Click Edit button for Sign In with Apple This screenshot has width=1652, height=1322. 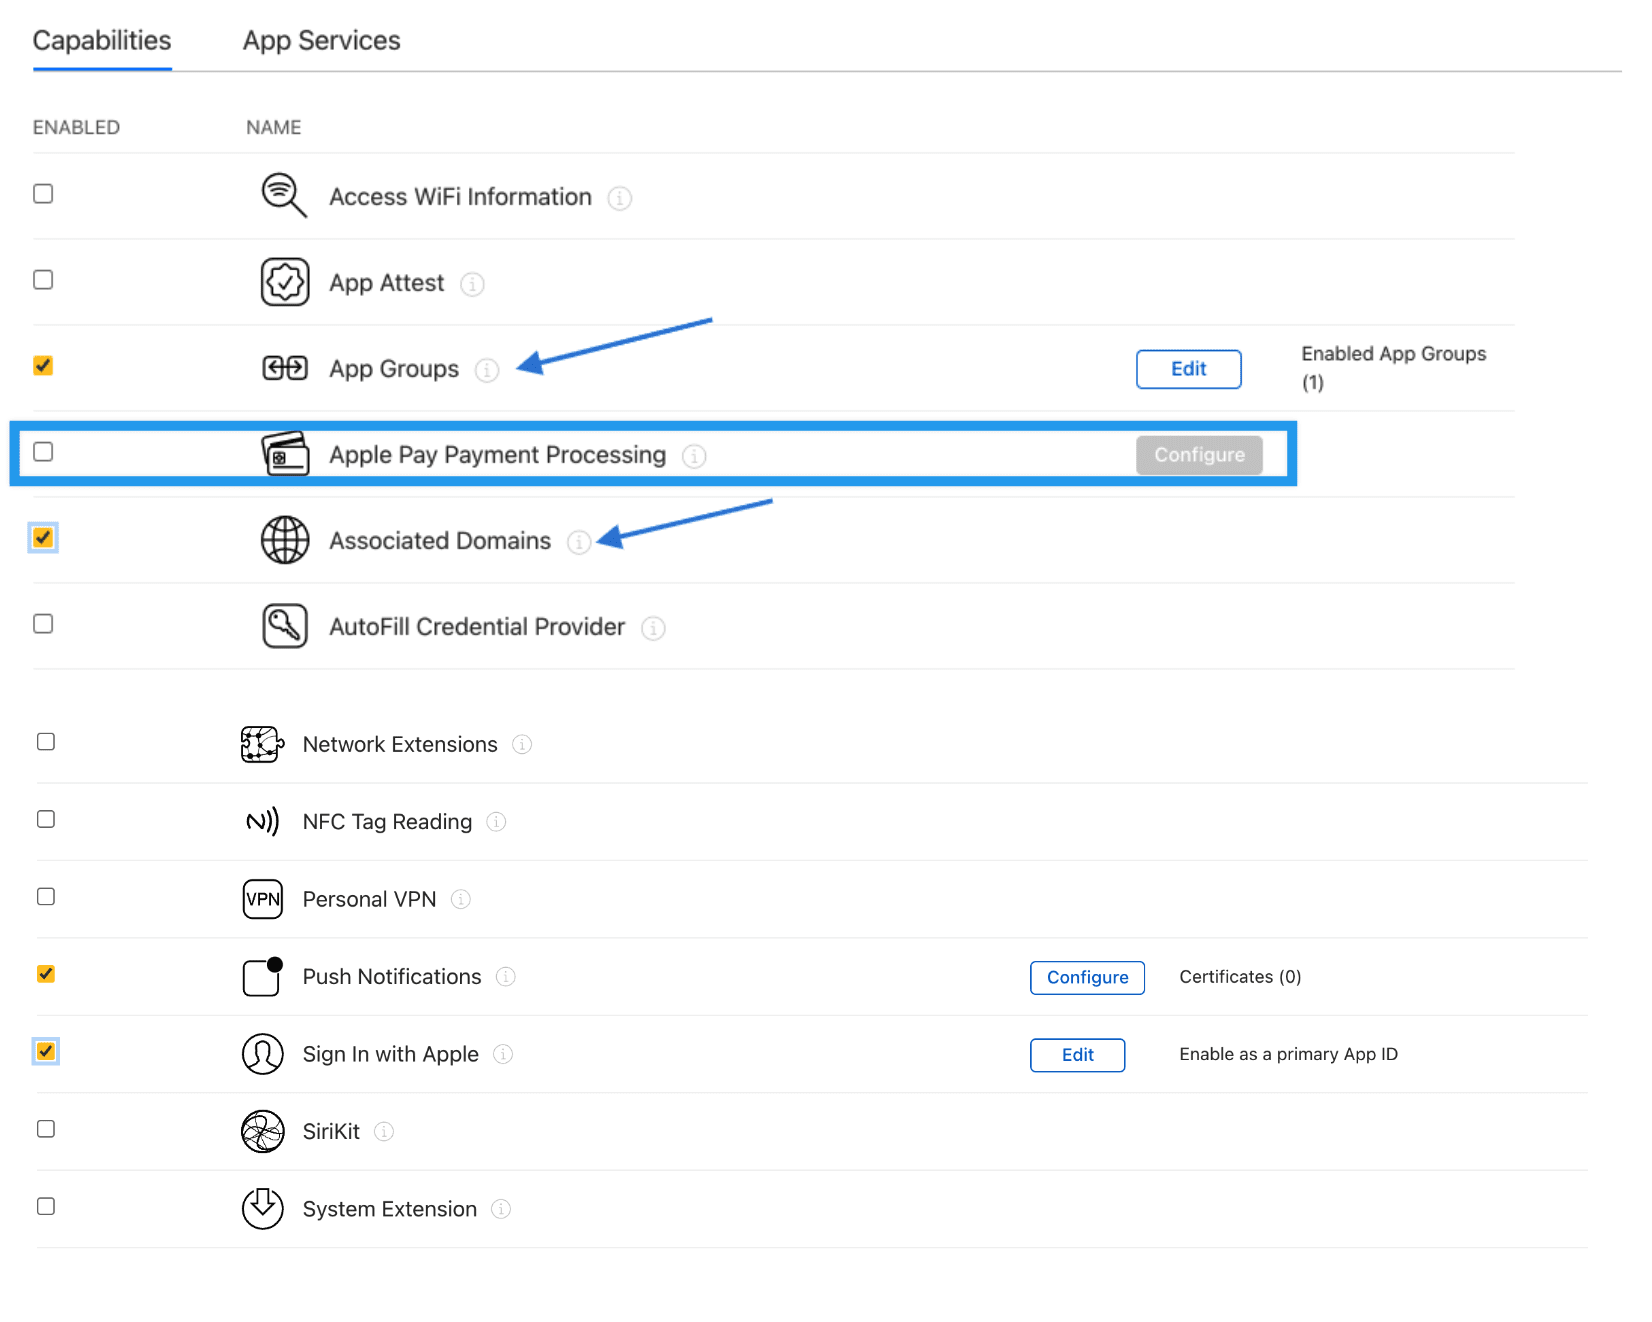click(1077, 1055)
